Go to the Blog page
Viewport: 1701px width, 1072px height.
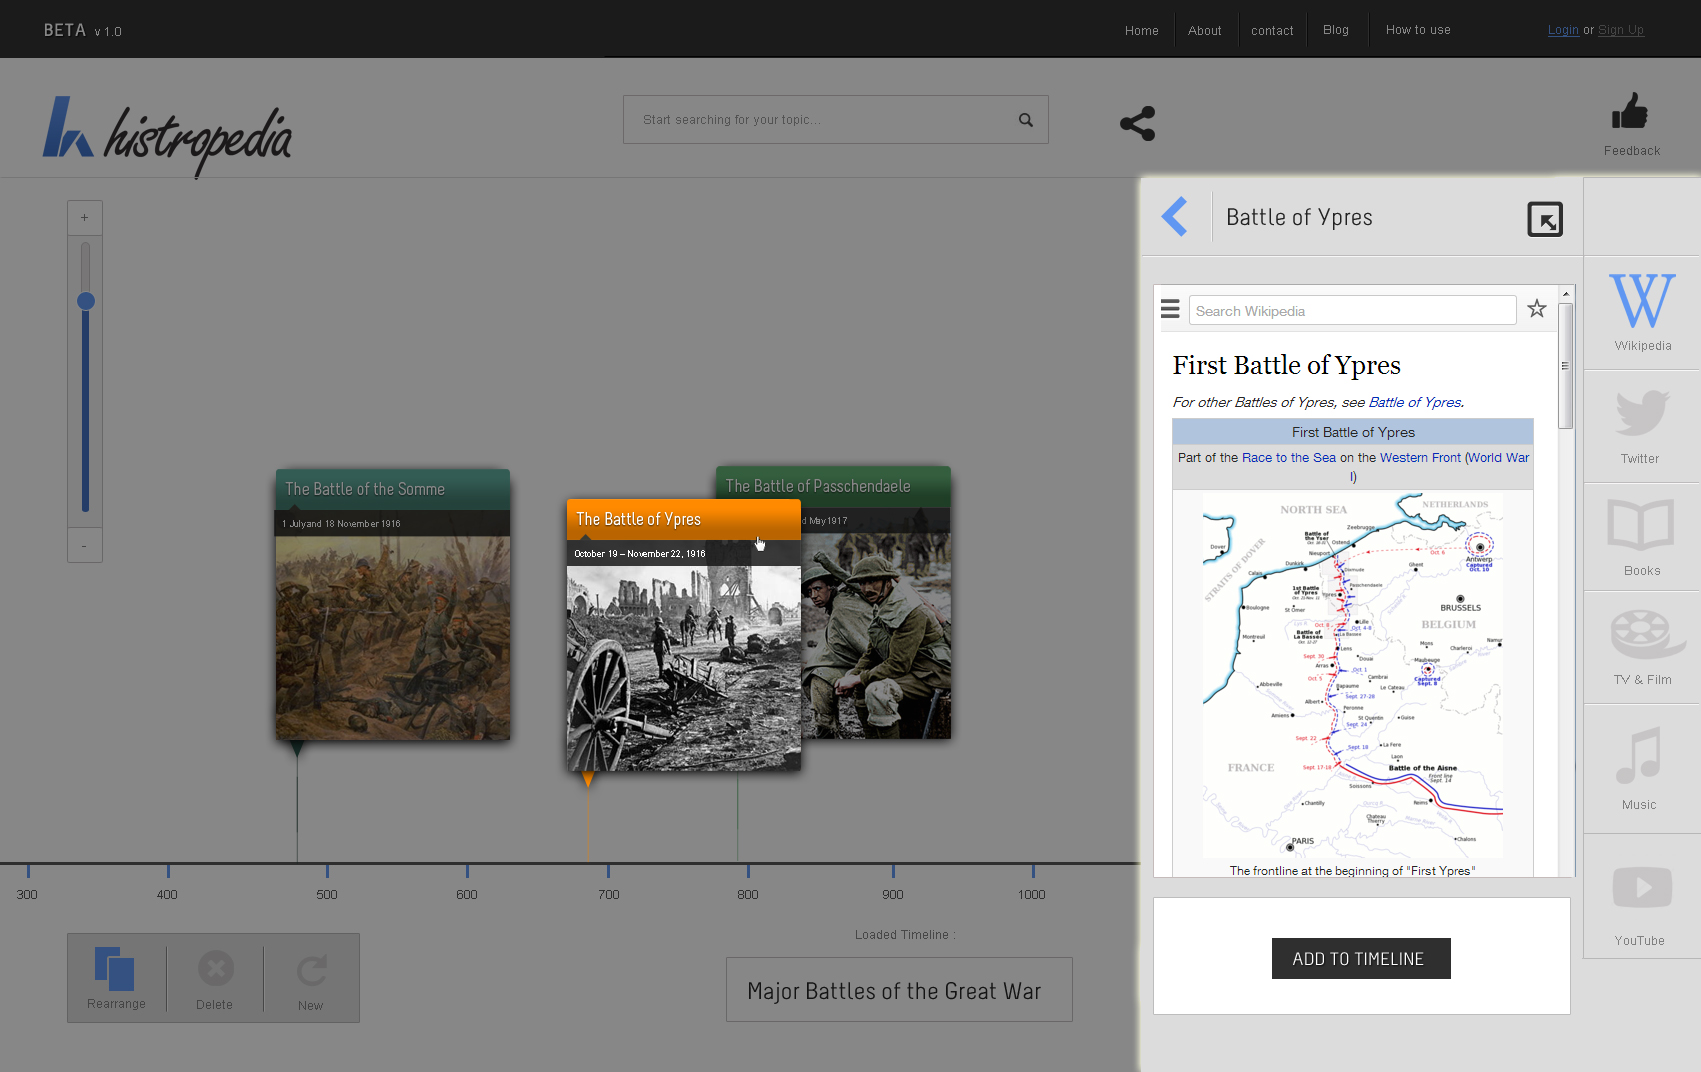click(1335, 30)
